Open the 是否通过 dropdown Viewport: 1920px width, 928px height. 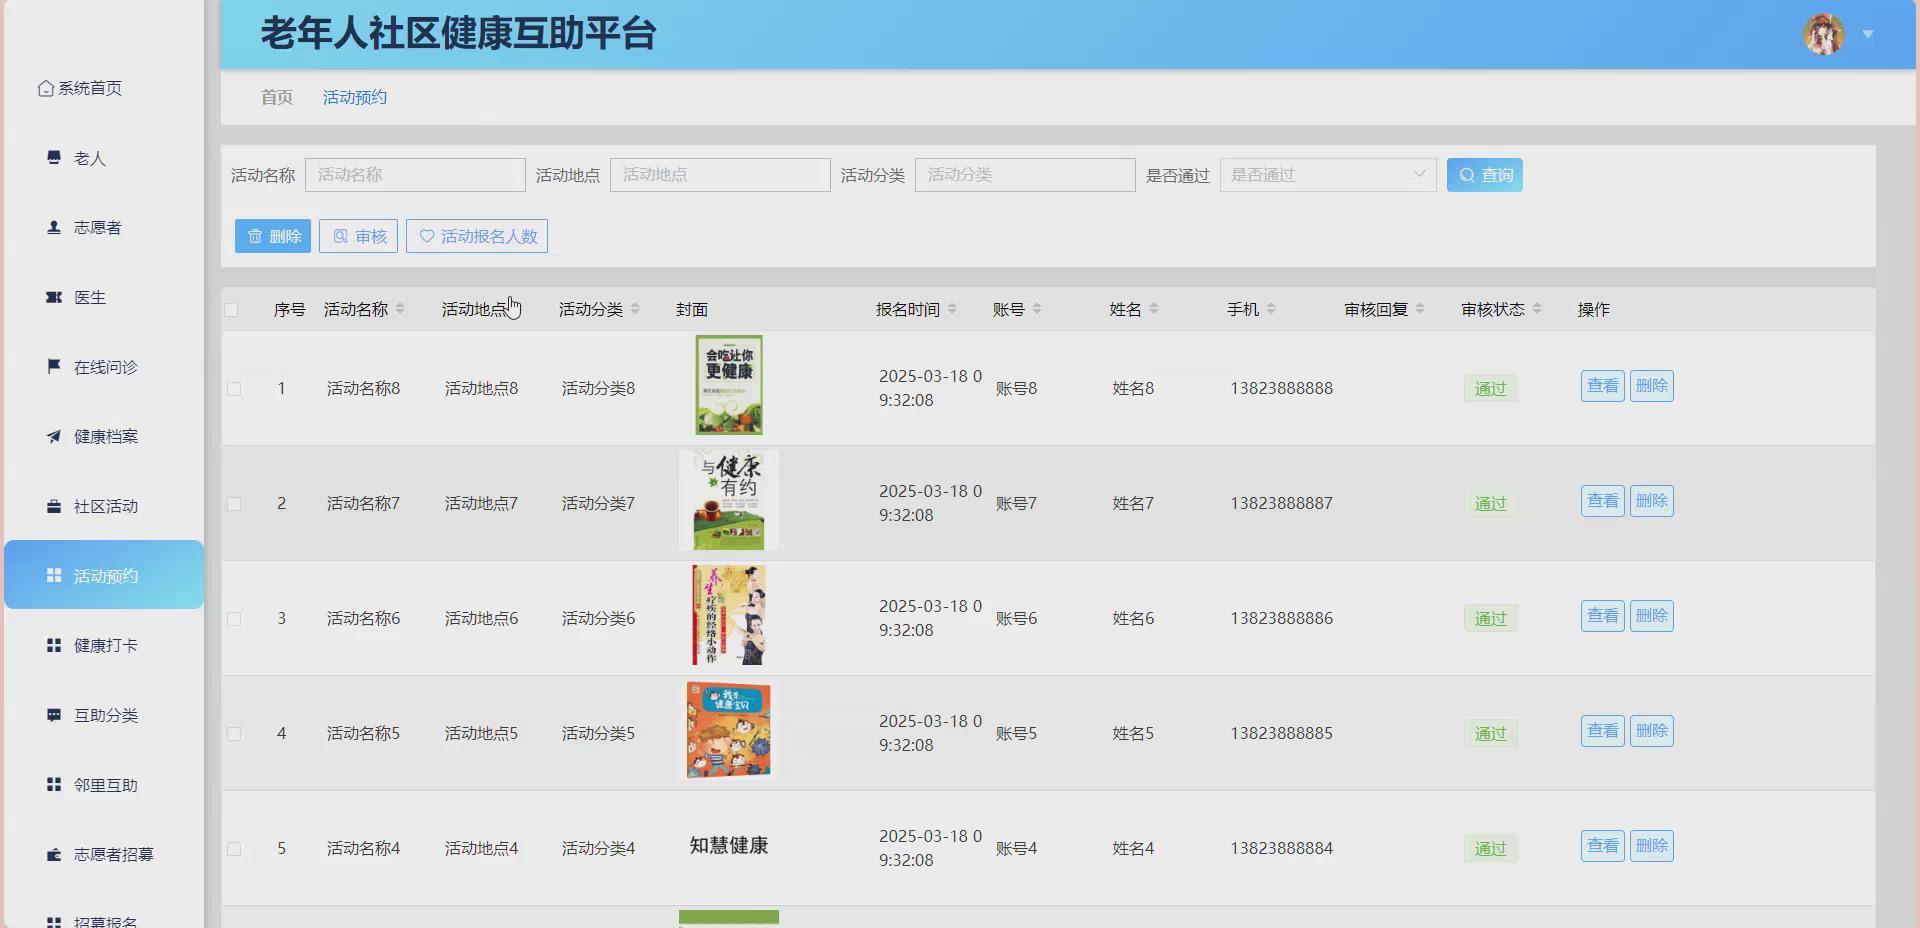tap(1328, 174)
